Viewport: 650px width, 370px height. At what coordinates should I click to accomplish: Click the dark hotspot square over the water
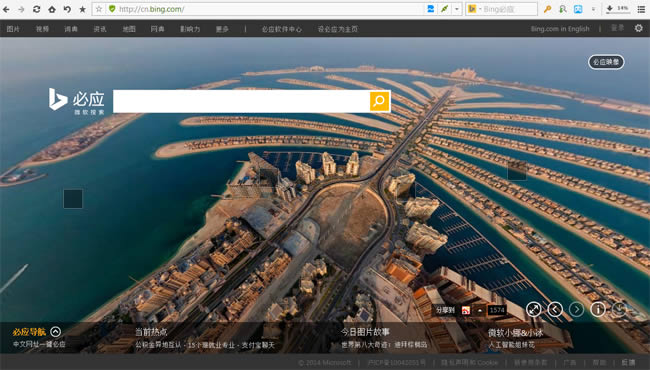[x=73, y=198]
